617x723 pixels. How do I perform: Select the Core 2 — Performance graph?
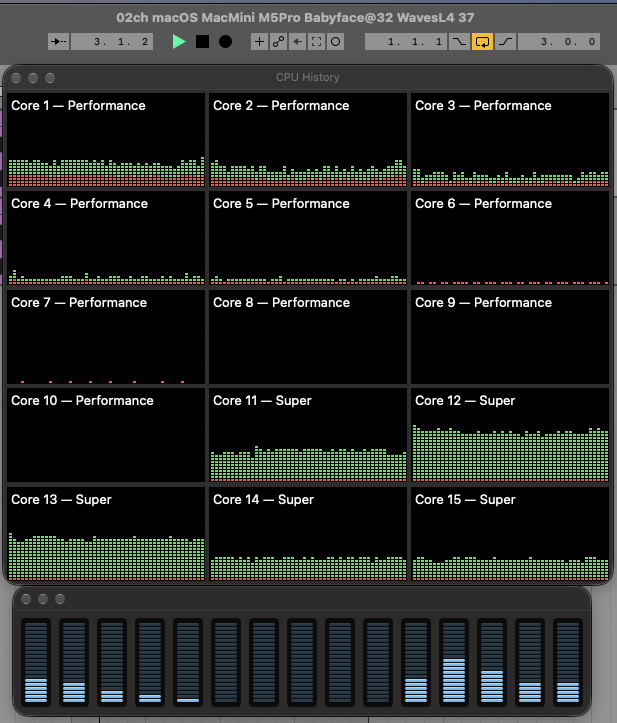(x=308, y=140)
